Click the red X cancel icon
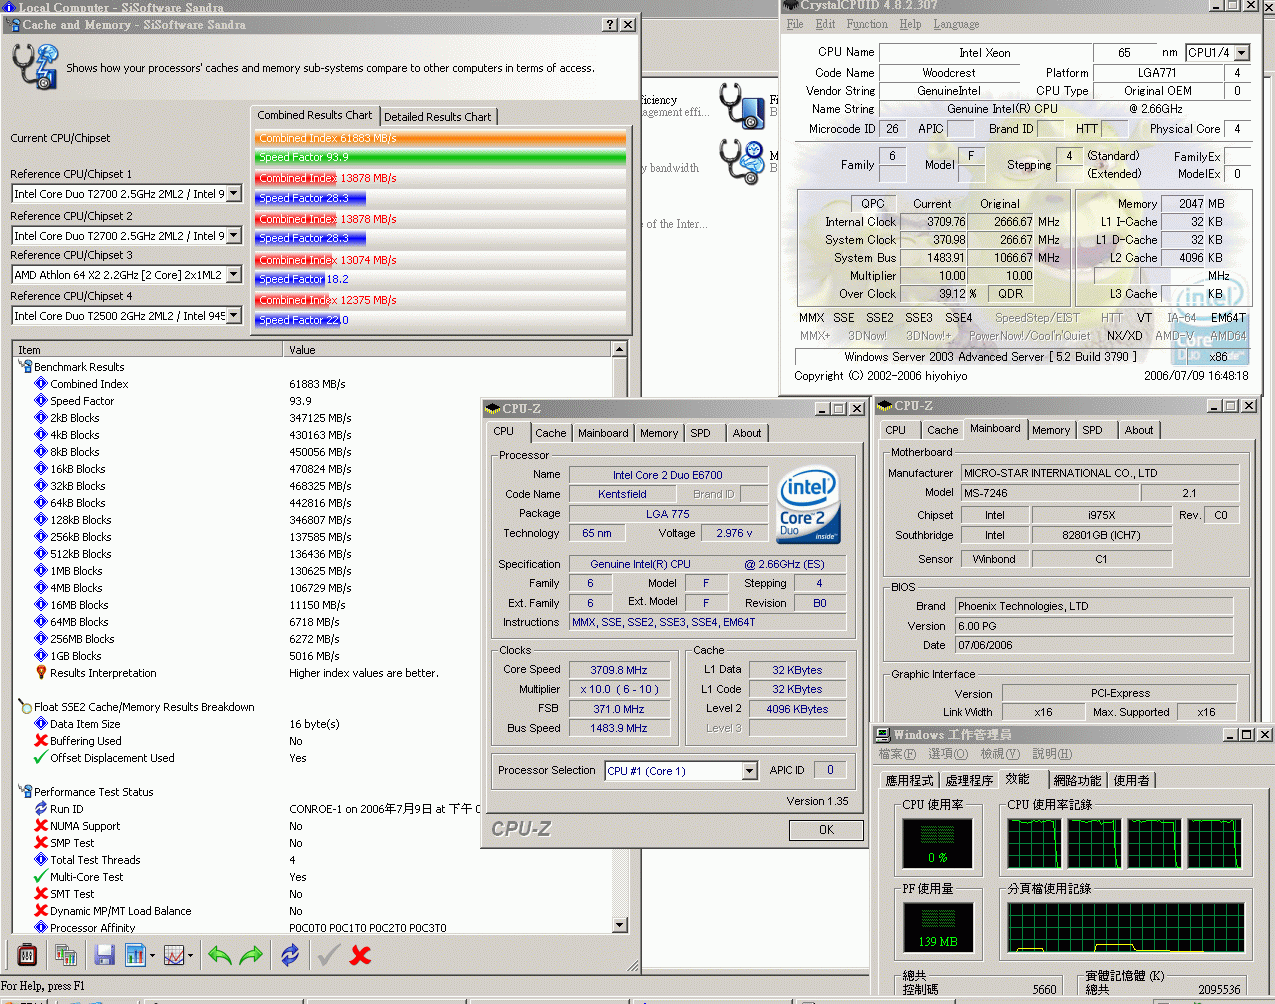The height and width of the screenshot is (1004, 1275). click(x=361, y=955)
